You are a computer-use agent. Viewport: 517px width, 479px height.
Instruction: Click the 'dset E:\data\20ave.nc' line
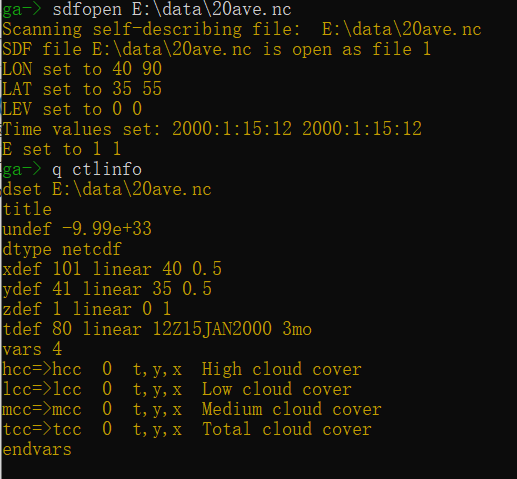107,189
